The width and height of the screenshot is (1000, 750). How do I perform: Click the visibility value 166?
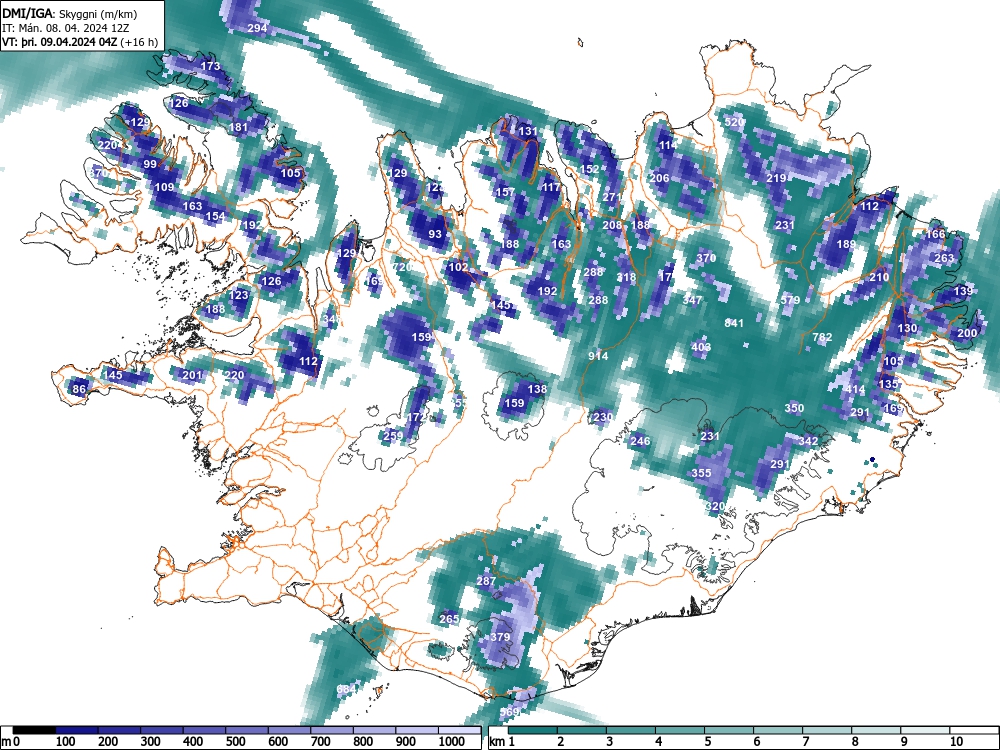tap(936, 234)
